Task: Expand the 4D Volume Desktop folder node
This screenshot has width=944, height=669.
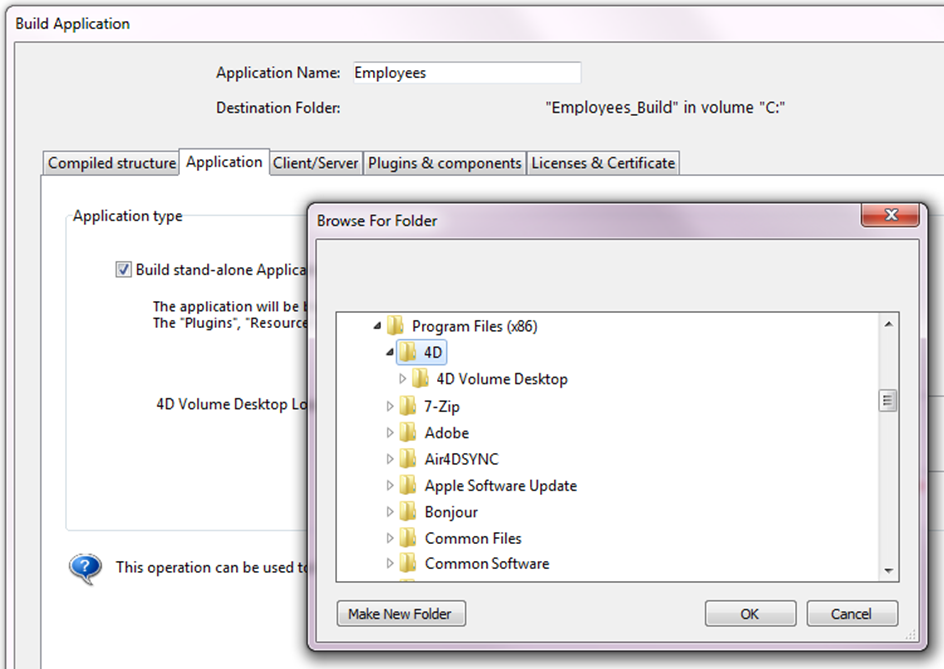Action: [402, 379]
